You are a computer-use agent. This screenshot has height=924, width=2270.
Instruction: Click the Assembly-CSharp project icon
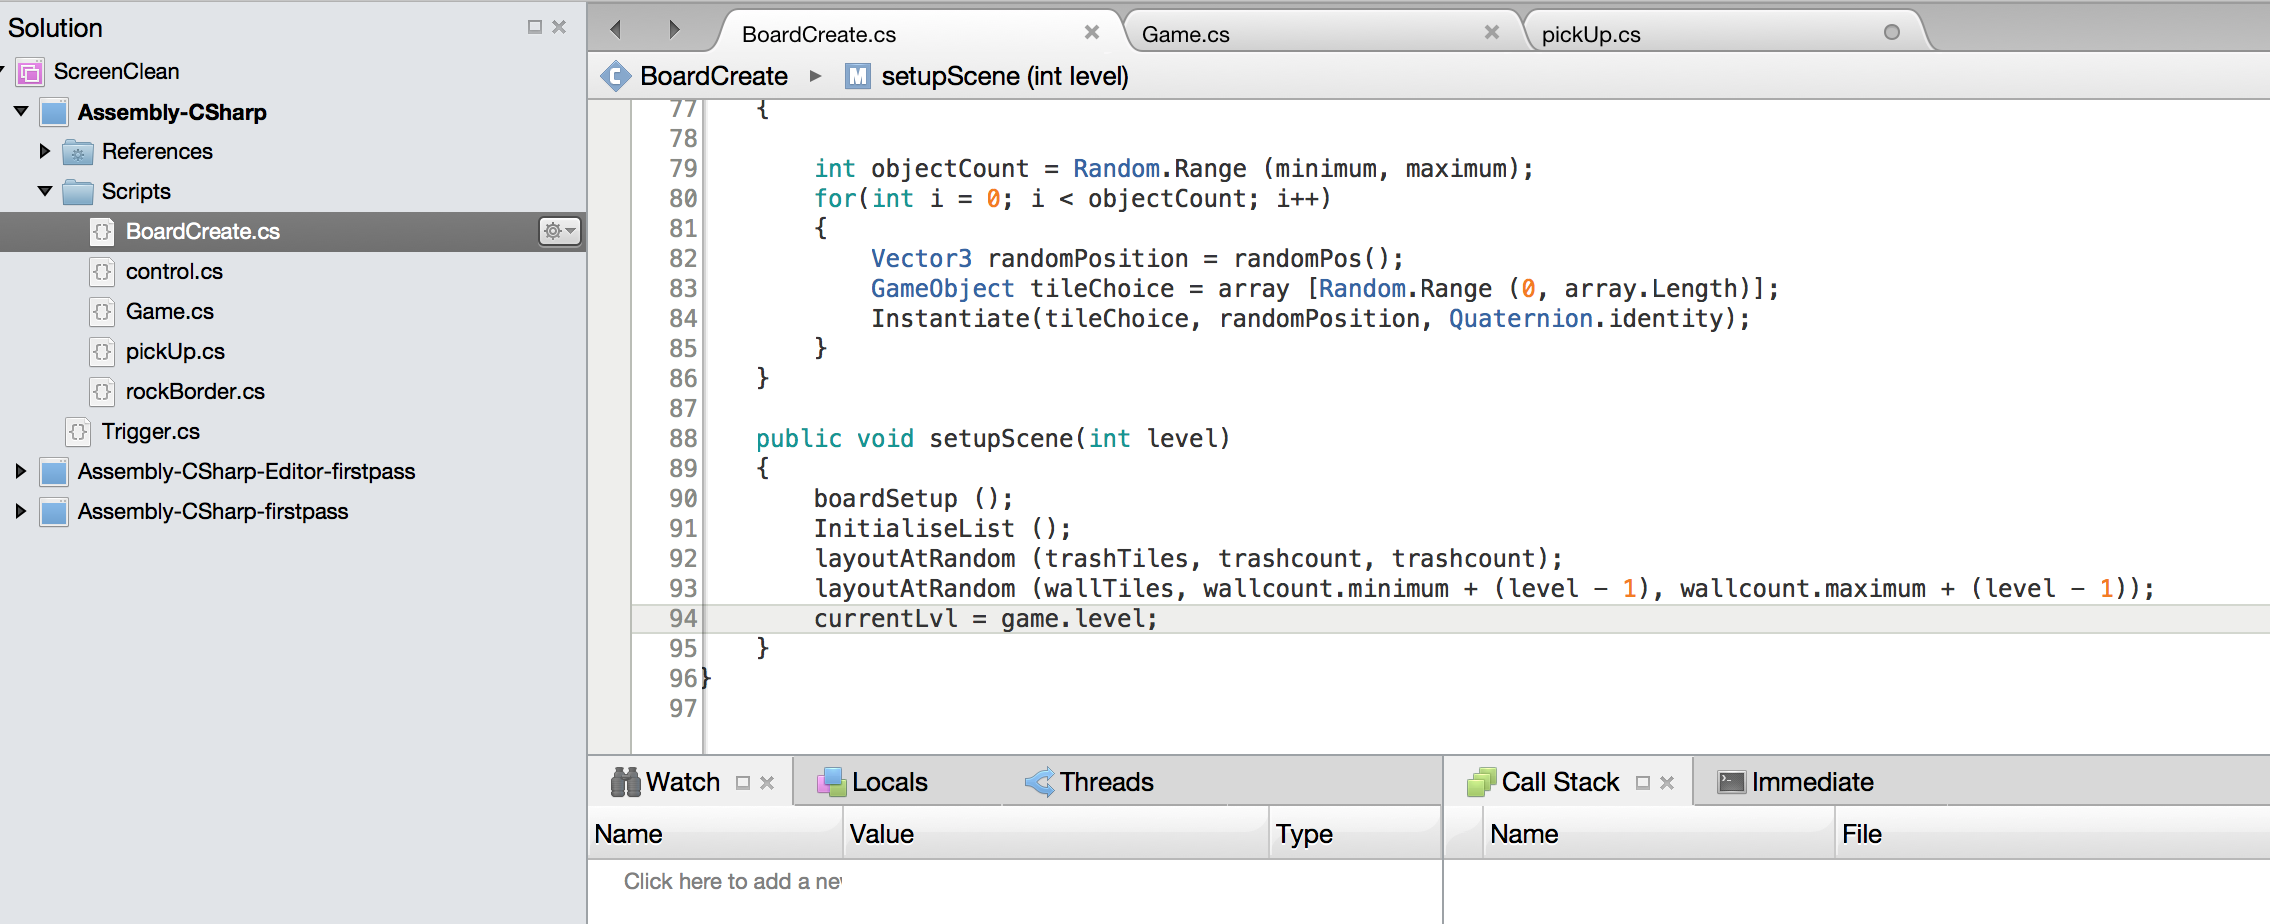tap(54, 112)
